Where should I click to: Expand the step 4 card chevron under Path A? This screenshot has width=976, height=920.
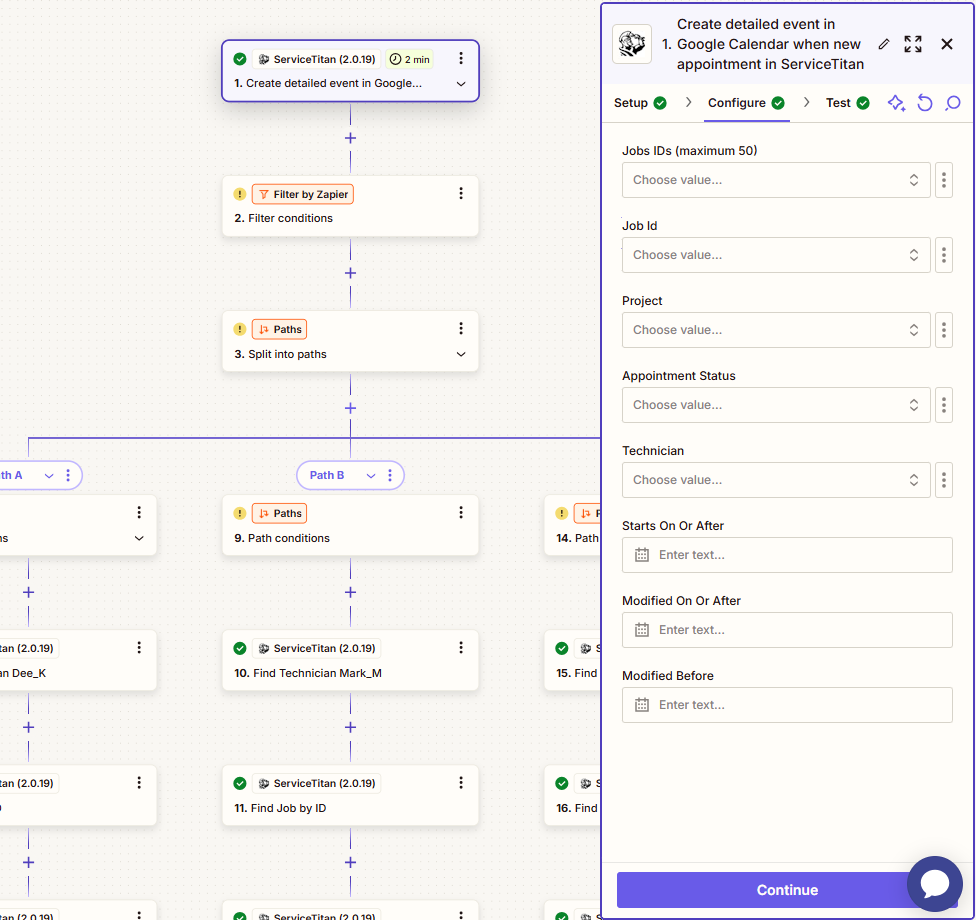[139, 538]
